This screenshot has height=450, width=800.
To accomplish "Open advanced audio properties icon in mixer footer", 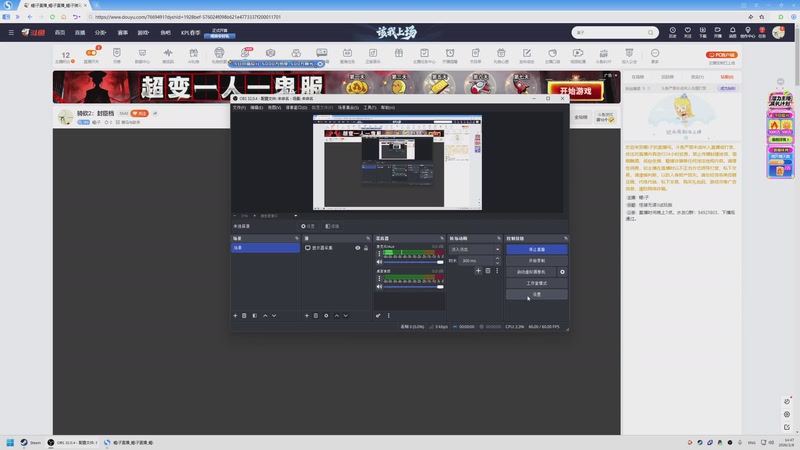I will coord(378,316).
